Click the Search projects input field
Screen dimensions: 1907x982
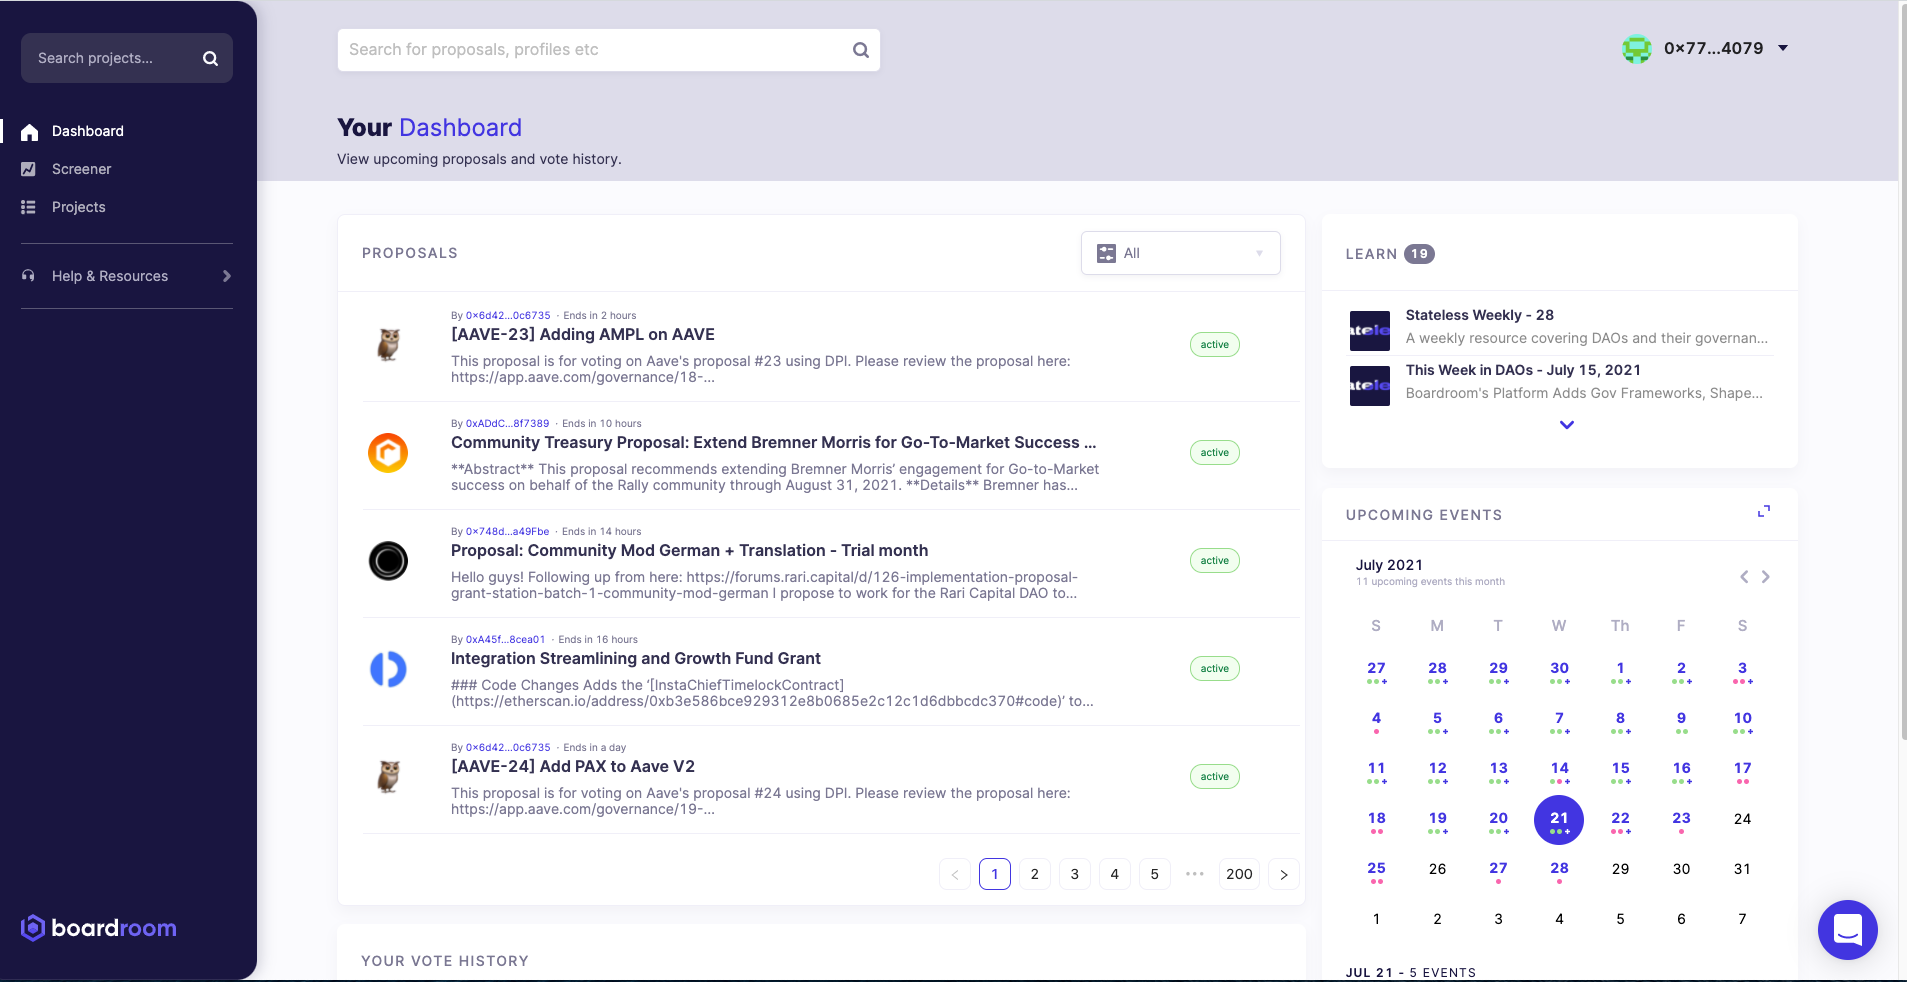(127, 58)
